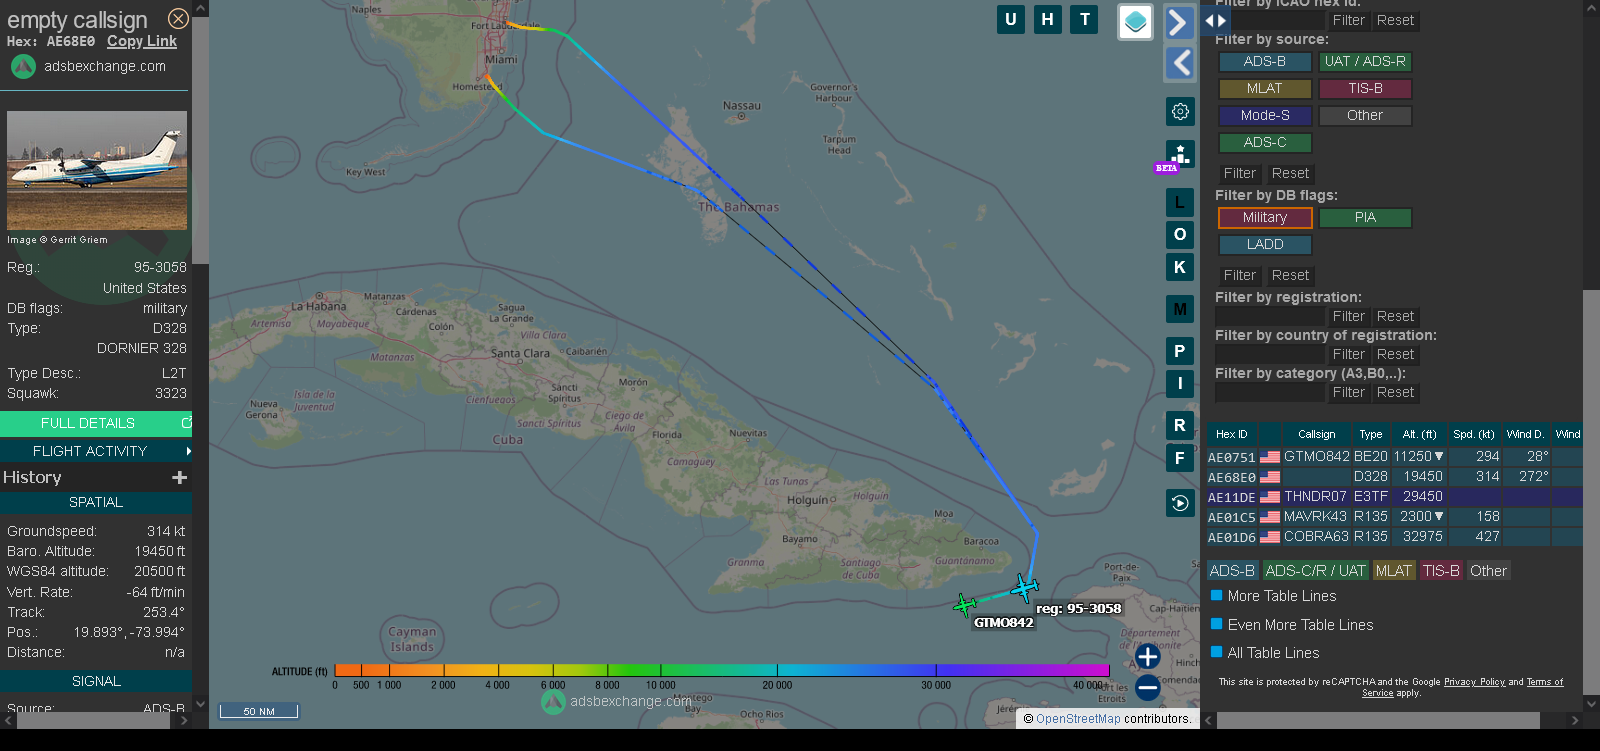
Task: Toggle the H map button
Action: click(x=1047, y=19)
